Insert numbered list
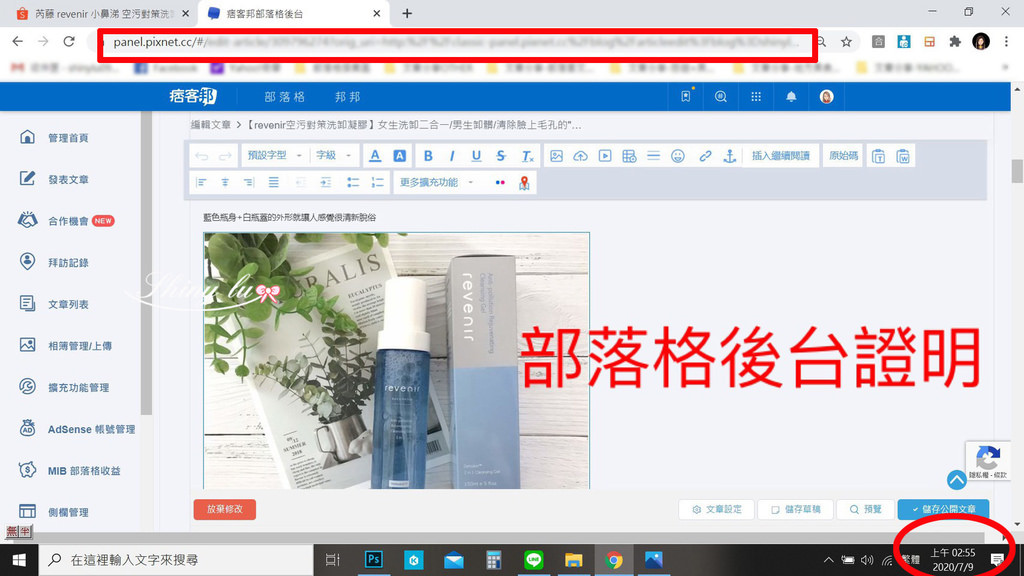 click(377, 183)
